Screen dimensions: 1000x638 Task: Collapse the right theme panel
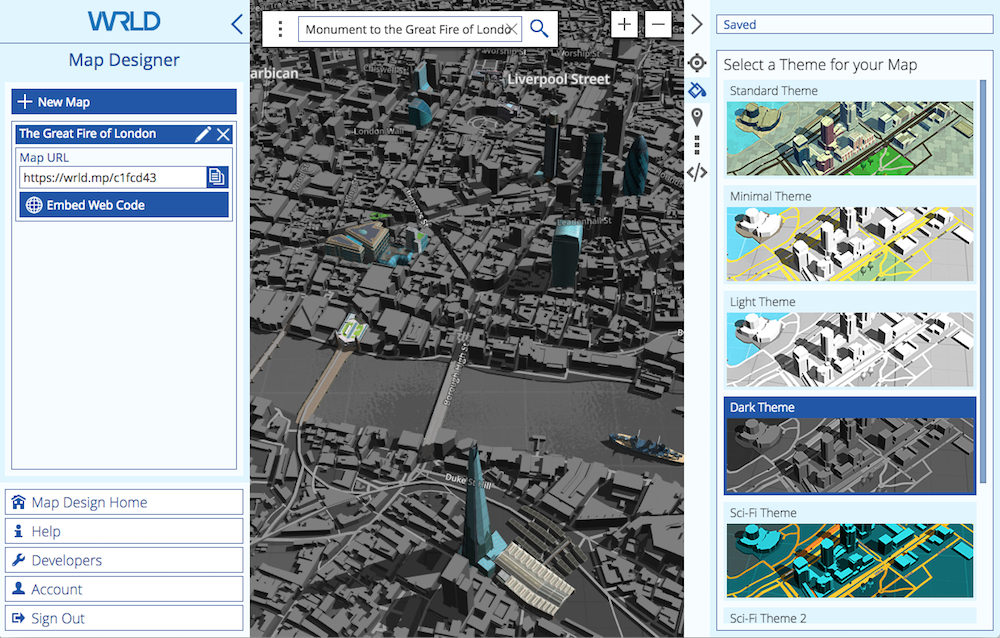[697, 25]
